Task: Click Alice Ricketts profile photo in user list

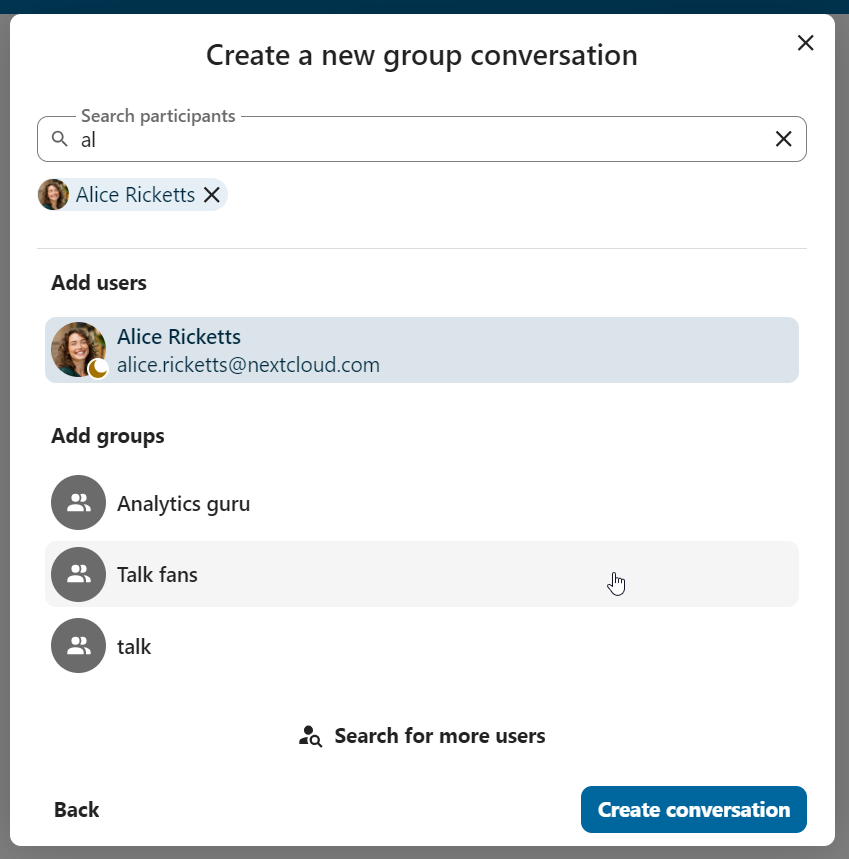Action: point(77,348)
